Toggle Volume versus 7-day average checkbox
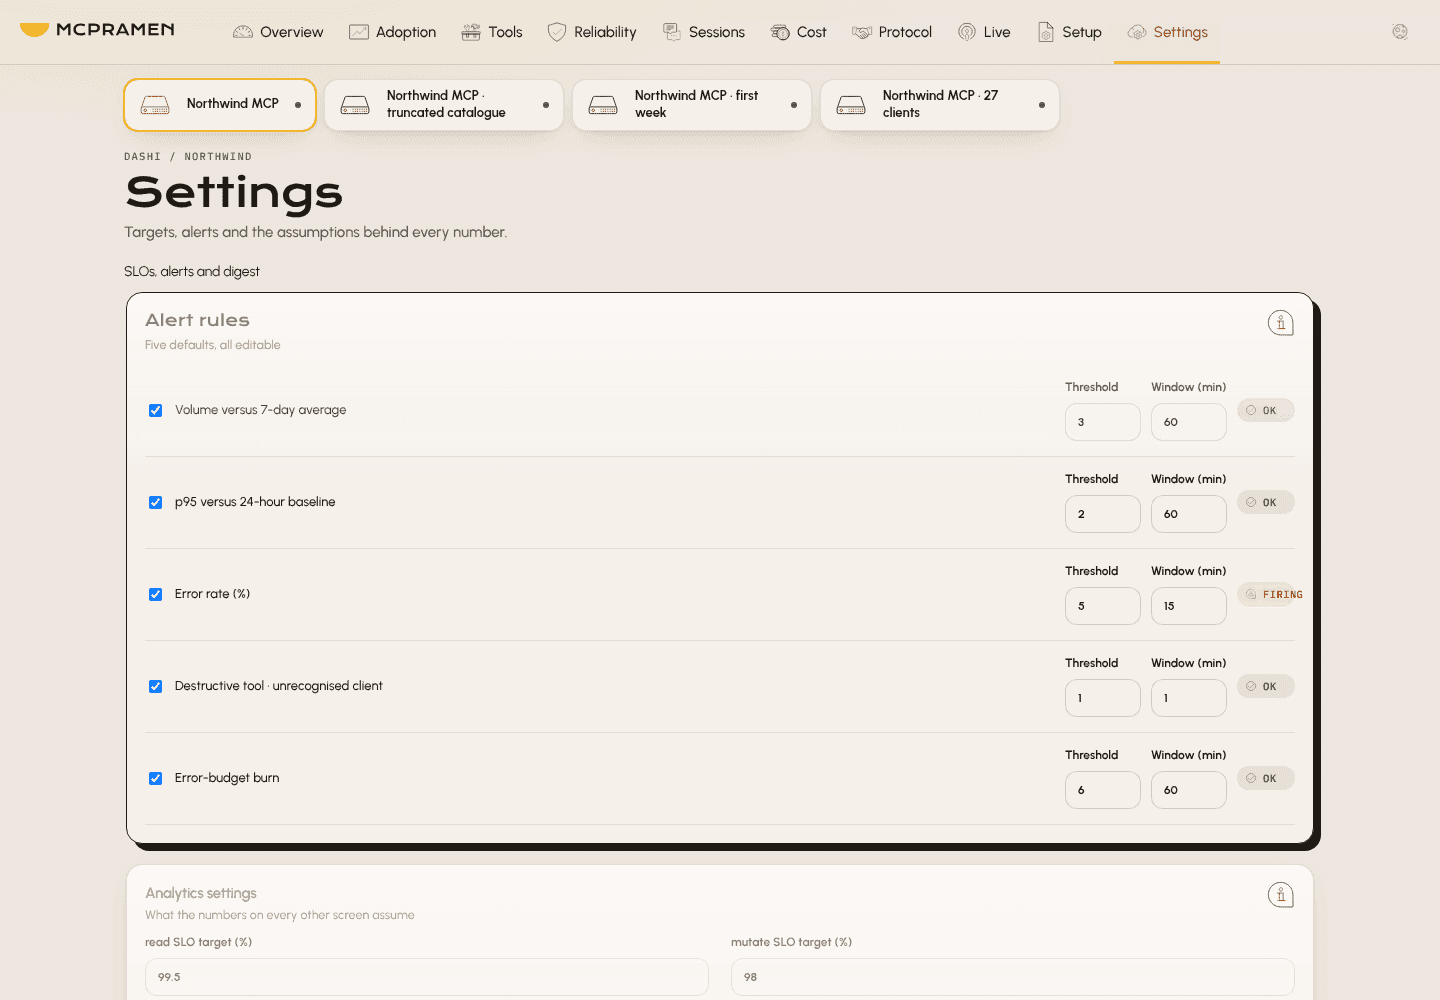The image size is (1440, 1000). pos(156,410)
